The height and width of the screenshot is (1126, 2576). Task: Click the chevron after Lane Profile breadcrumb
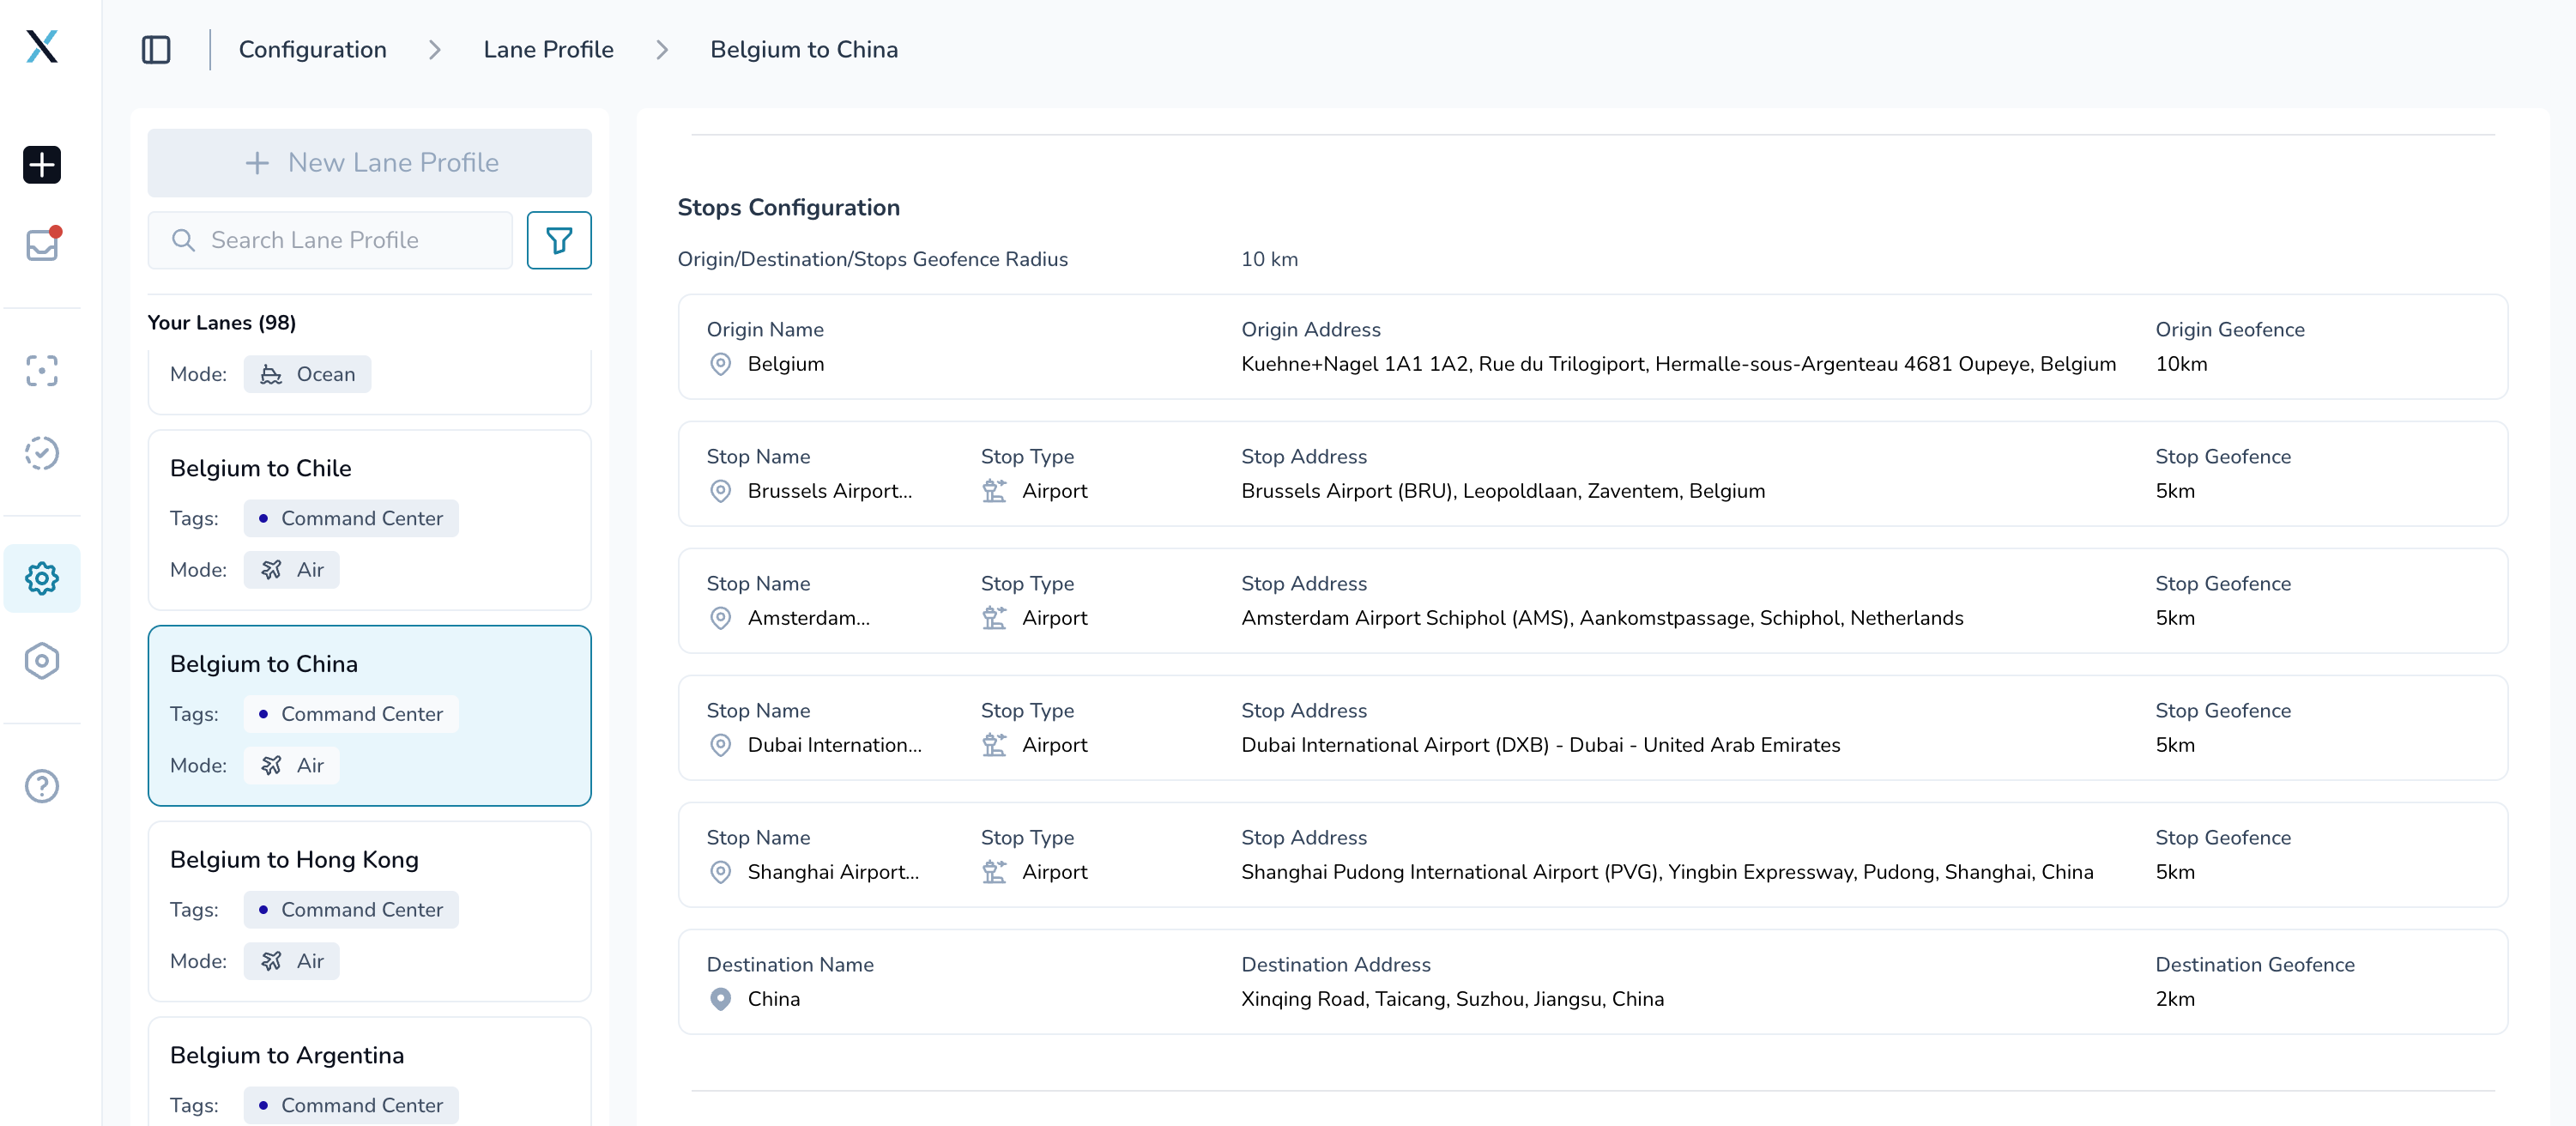pos(662,50)
